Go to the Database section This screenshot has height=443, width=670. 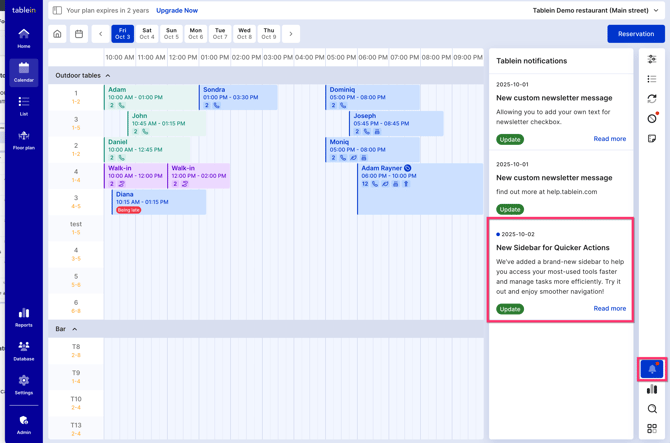[x=23, y=350]
